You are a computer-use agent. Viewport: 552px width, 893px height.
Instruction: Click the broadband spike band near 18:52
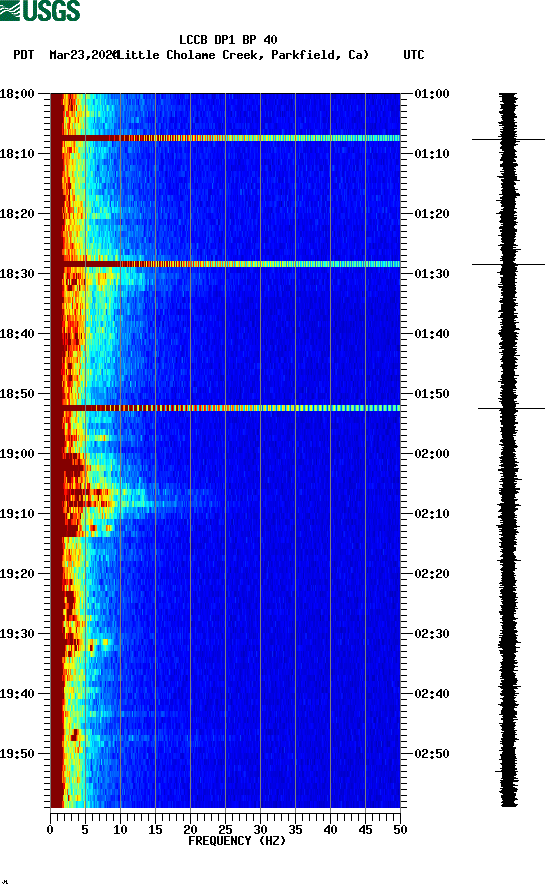tap(226, 408)
